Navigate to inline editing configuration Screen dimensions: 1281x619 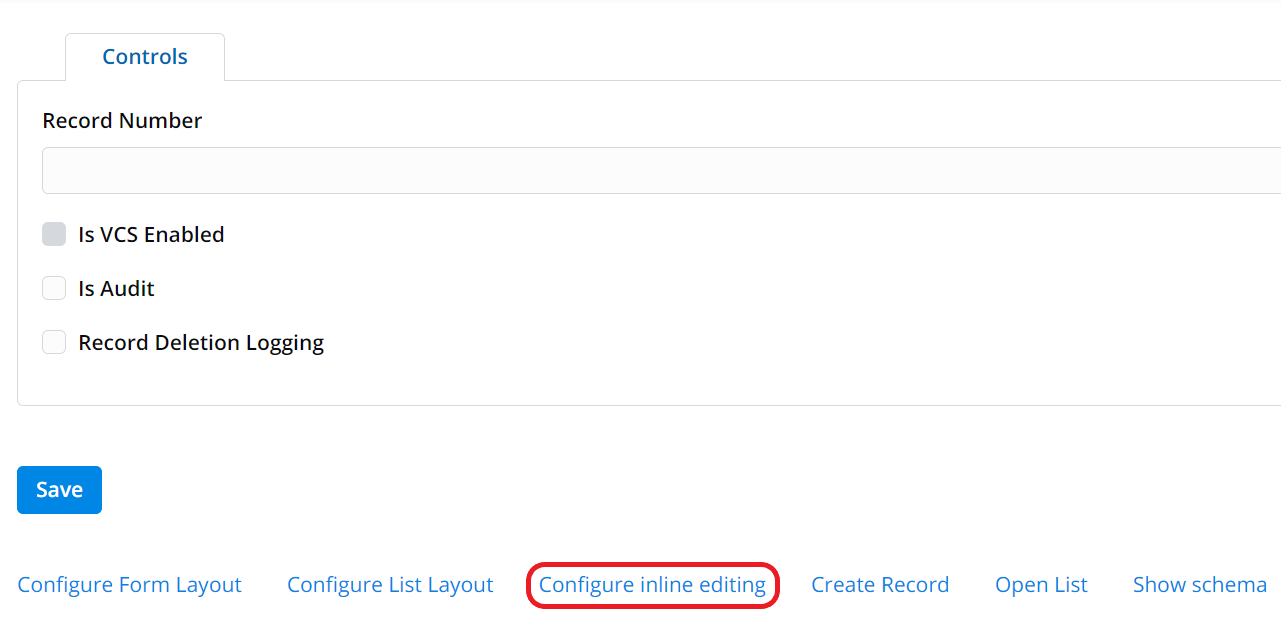click(652, 584)
